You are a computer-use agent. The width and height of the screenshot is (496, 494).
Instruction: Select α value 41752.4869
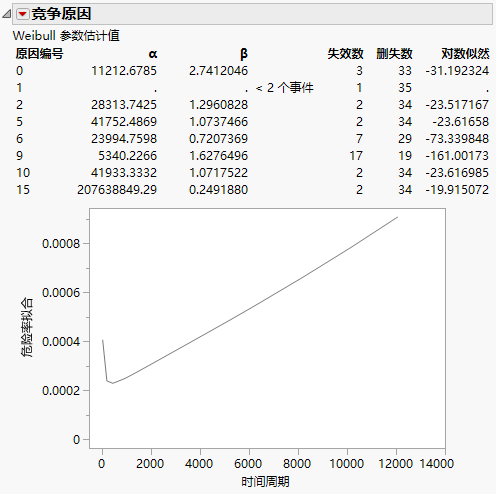click(x=124, y=122)
